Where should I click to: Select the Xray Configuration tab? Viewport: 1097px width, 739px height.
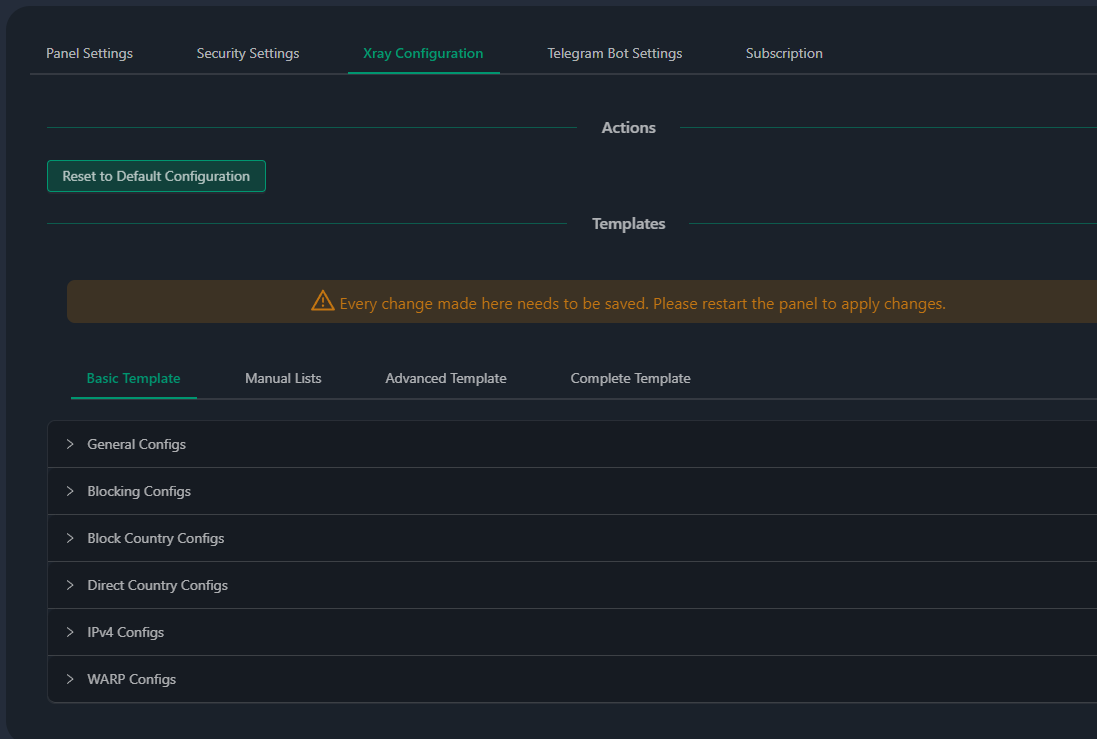pos(423,53)
